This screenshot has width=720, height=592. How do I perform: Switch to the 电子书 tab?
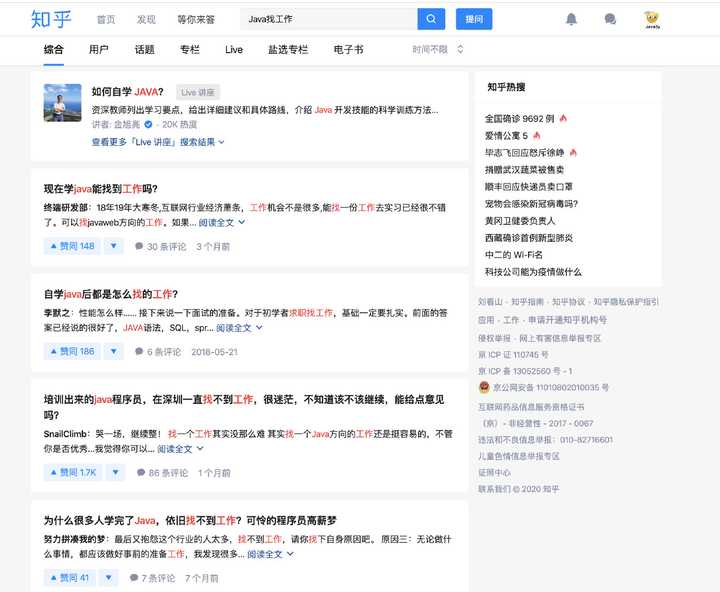tap(349, 50)
